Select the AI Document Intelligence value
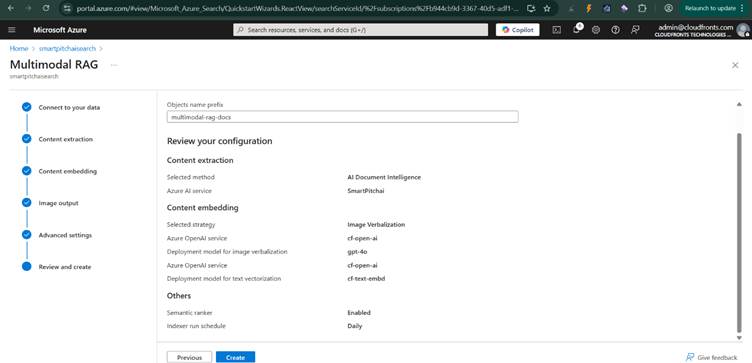The image size is (752, 363). tap(384, 177)
